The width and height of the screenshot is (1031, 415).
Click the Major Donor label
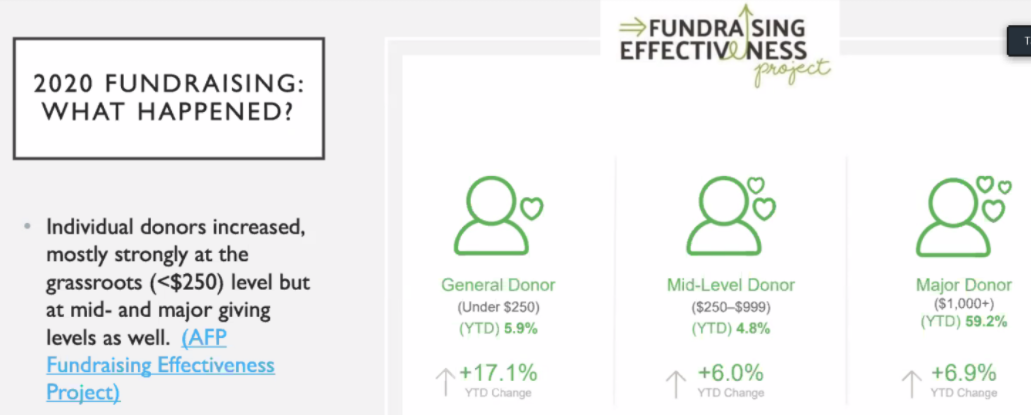coord(963,285)
